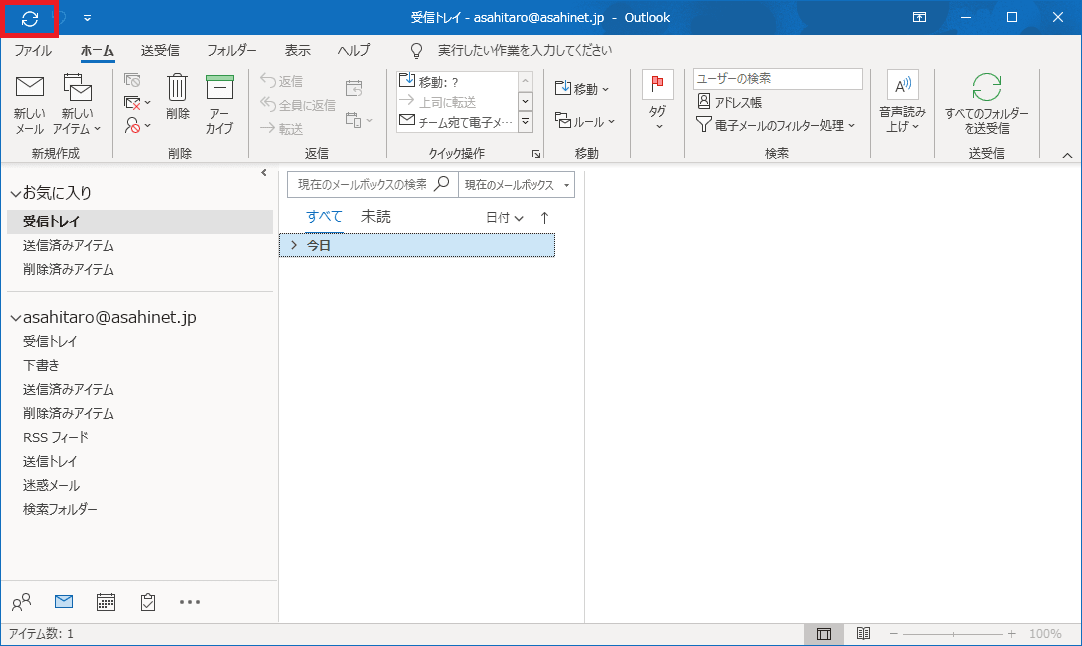
Task: Open the 現在のメールボックス scope dropdown
Action: (516, 184)
